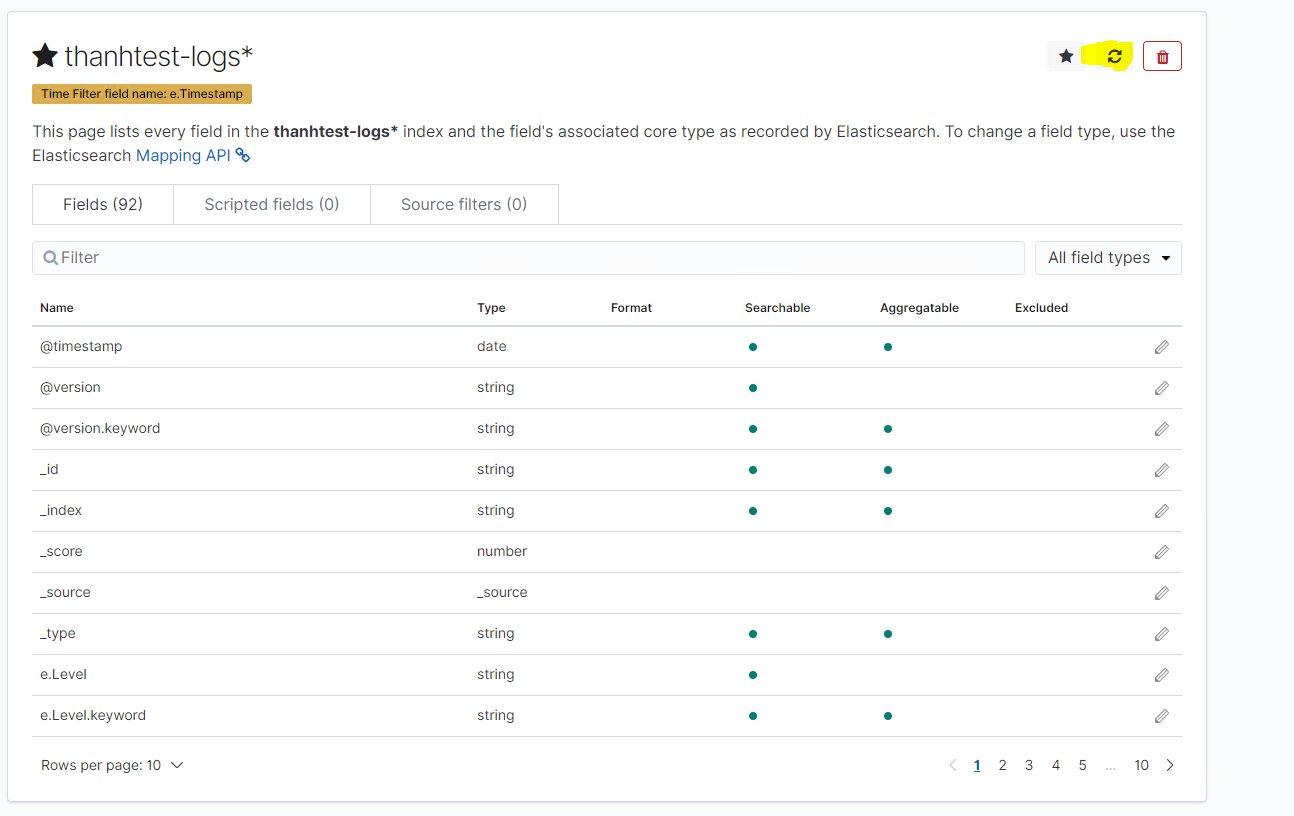Expand the Rows per page selector
1294x816 pixels.
point(113,764)
